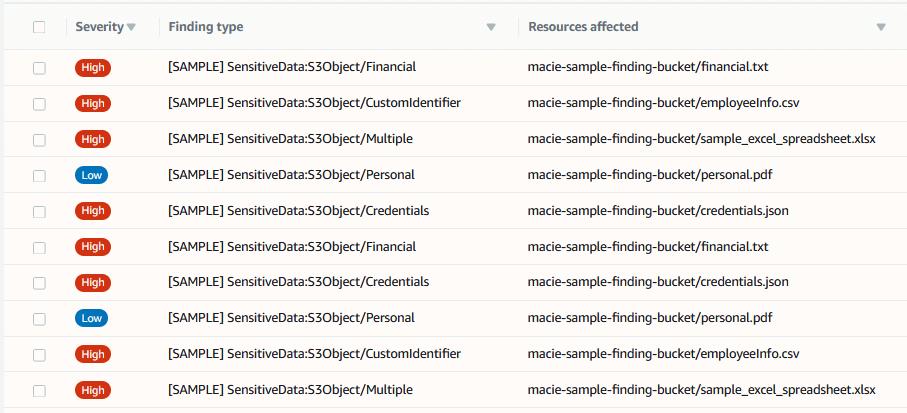
Task: Click the Finding type column header label
Action: coord(206,27)
